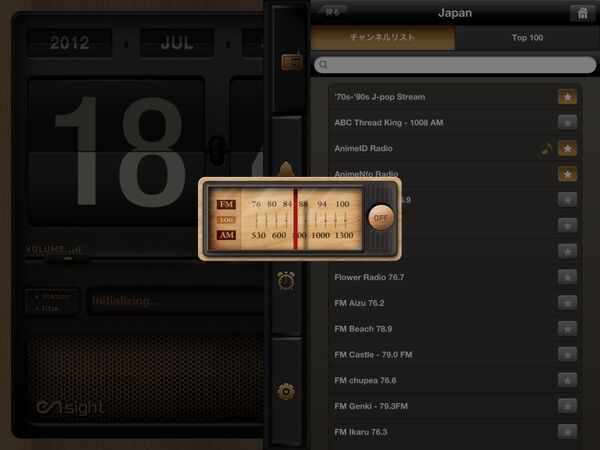Favorite the station above Flower Radio 76.7
Screen dimensions: 600x450
tap(567, 251)
